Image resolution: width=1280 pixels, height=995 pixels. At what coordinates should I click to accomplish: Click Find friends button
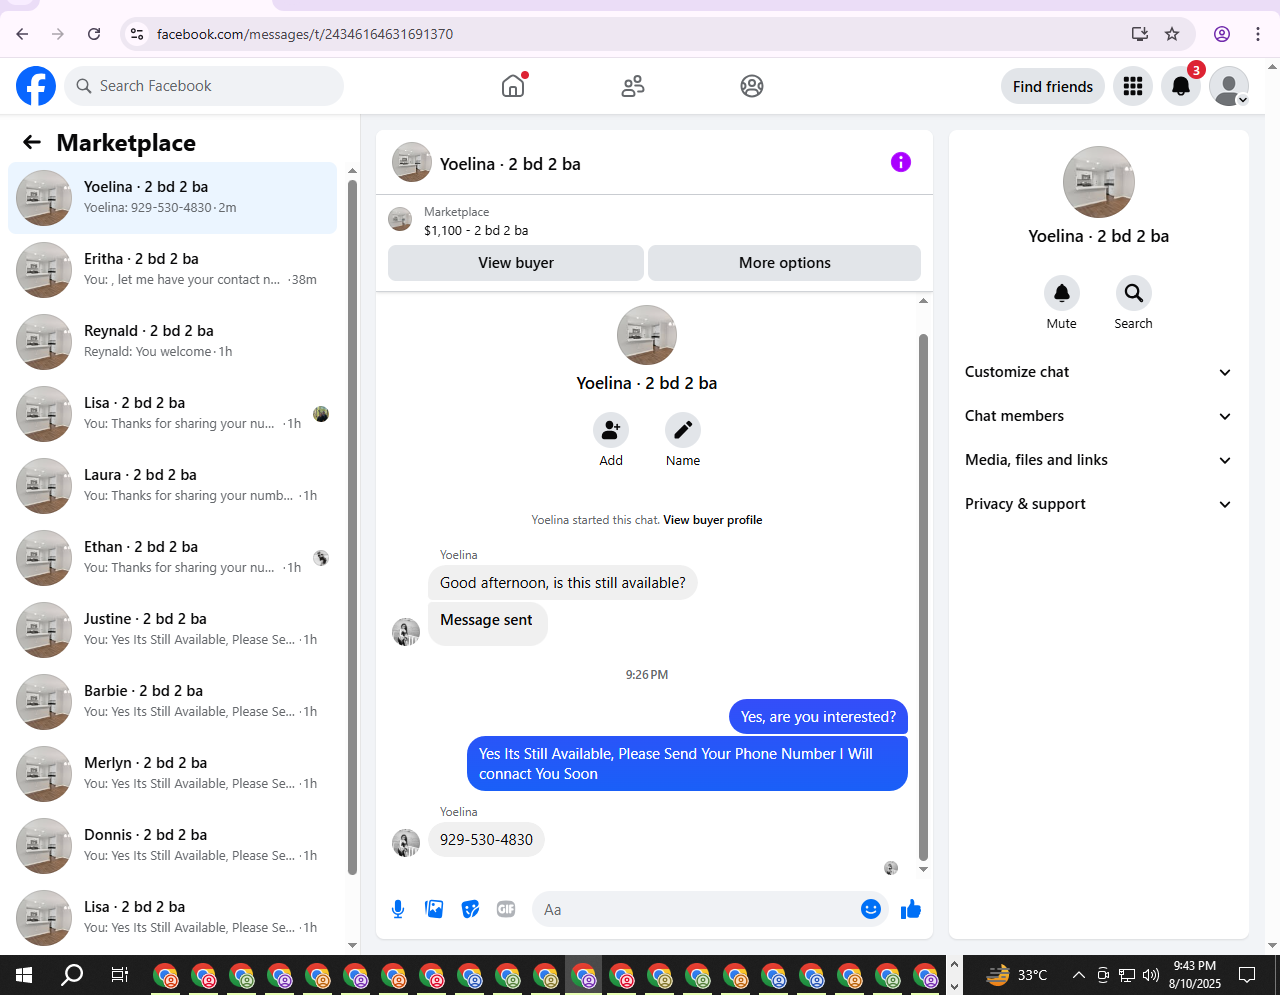(x=1053, y=87)
